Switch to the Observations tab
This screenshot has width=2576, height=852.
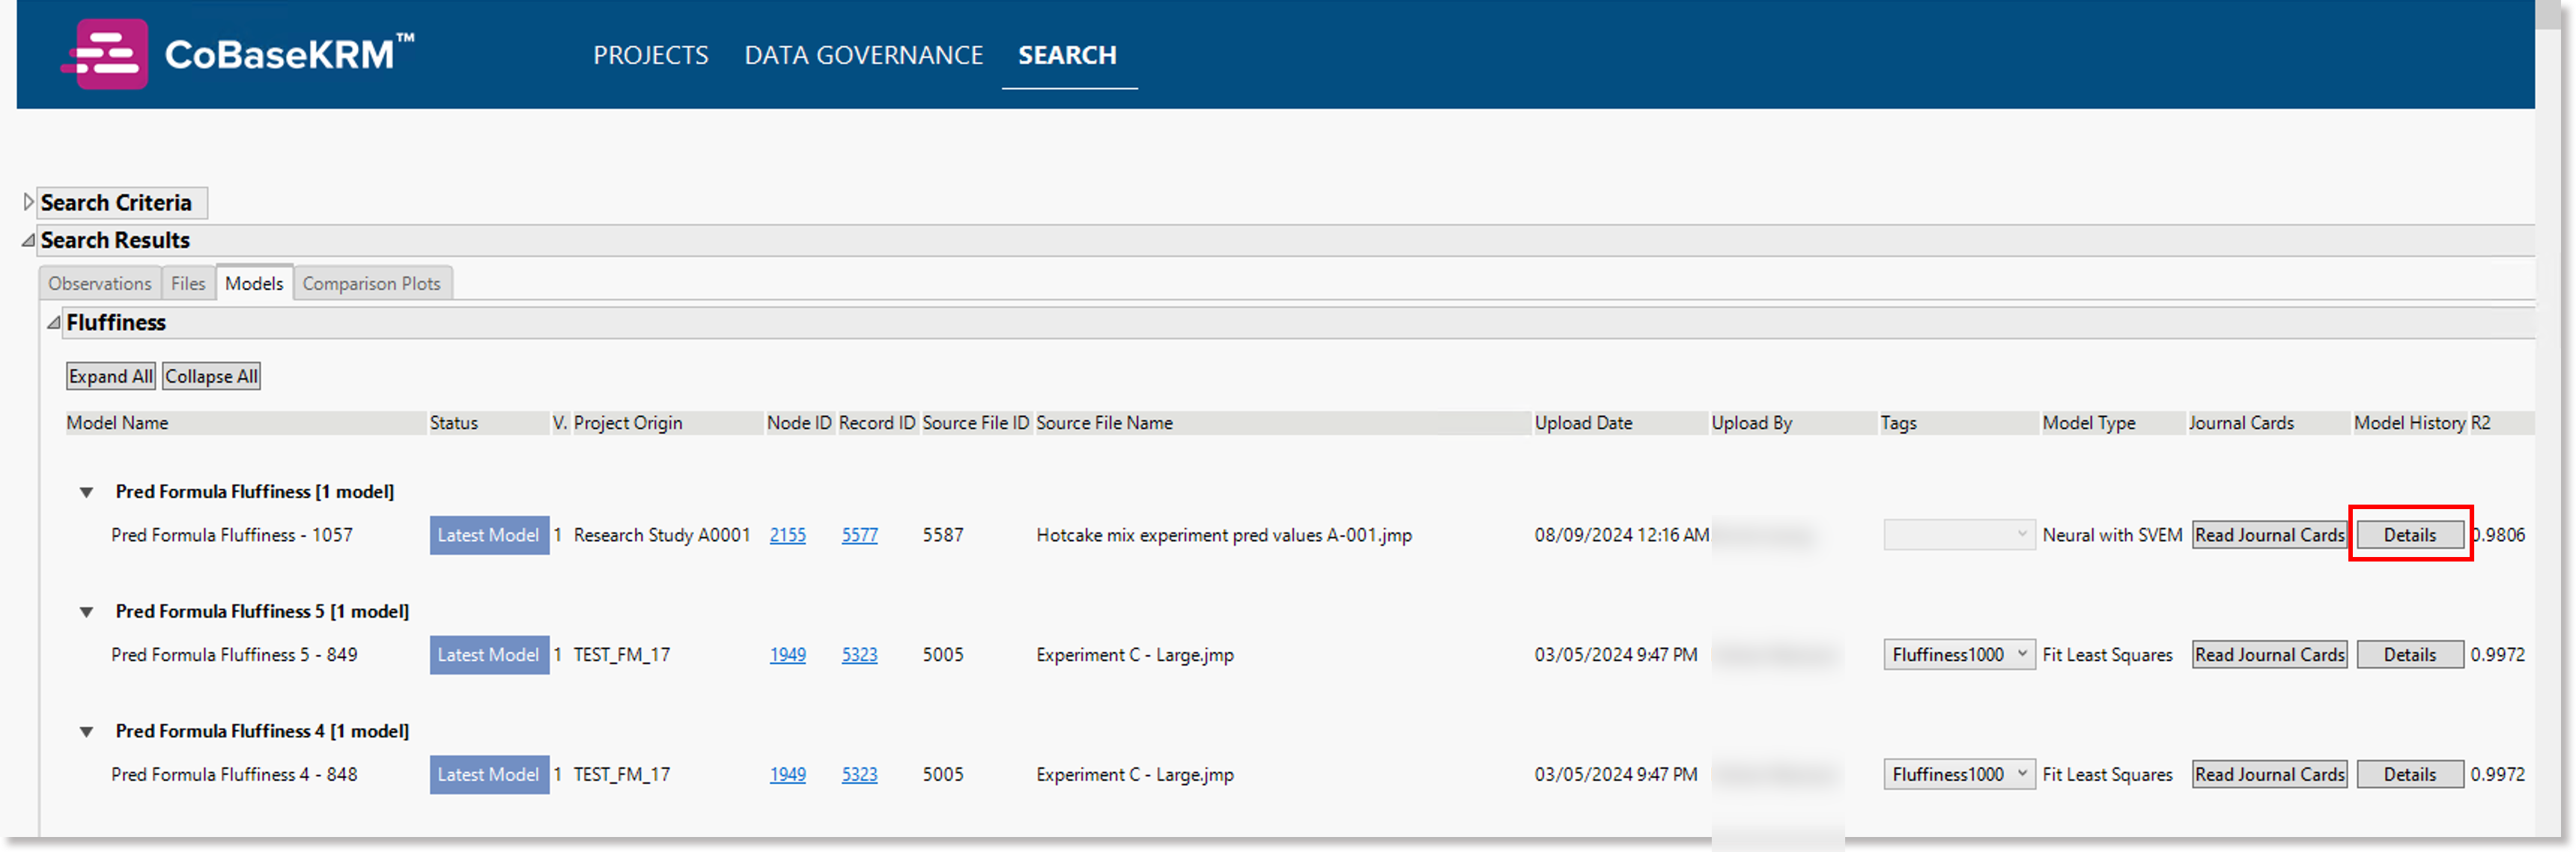[100, 284]
